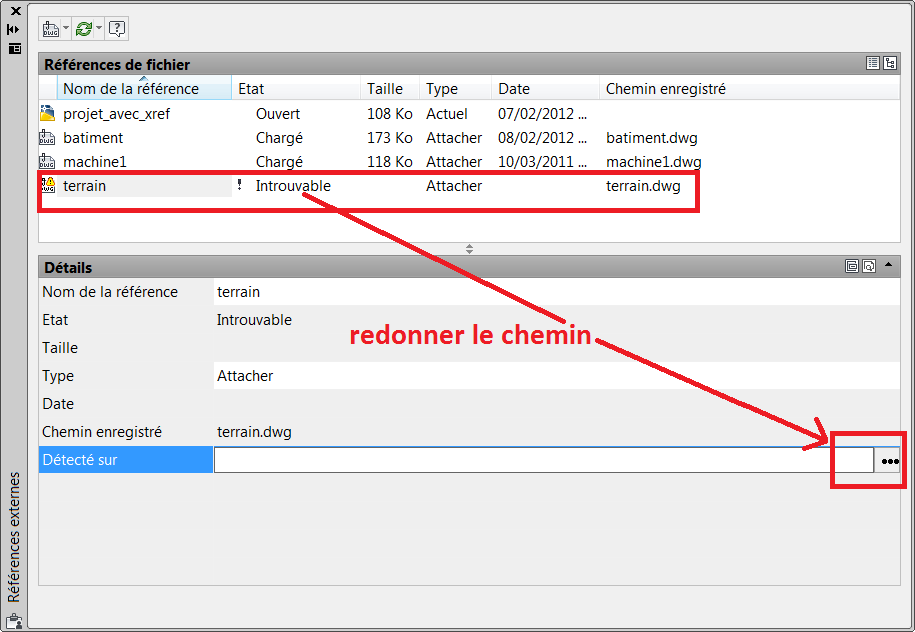Click the bottom-left palette icon

pos(14,621)
